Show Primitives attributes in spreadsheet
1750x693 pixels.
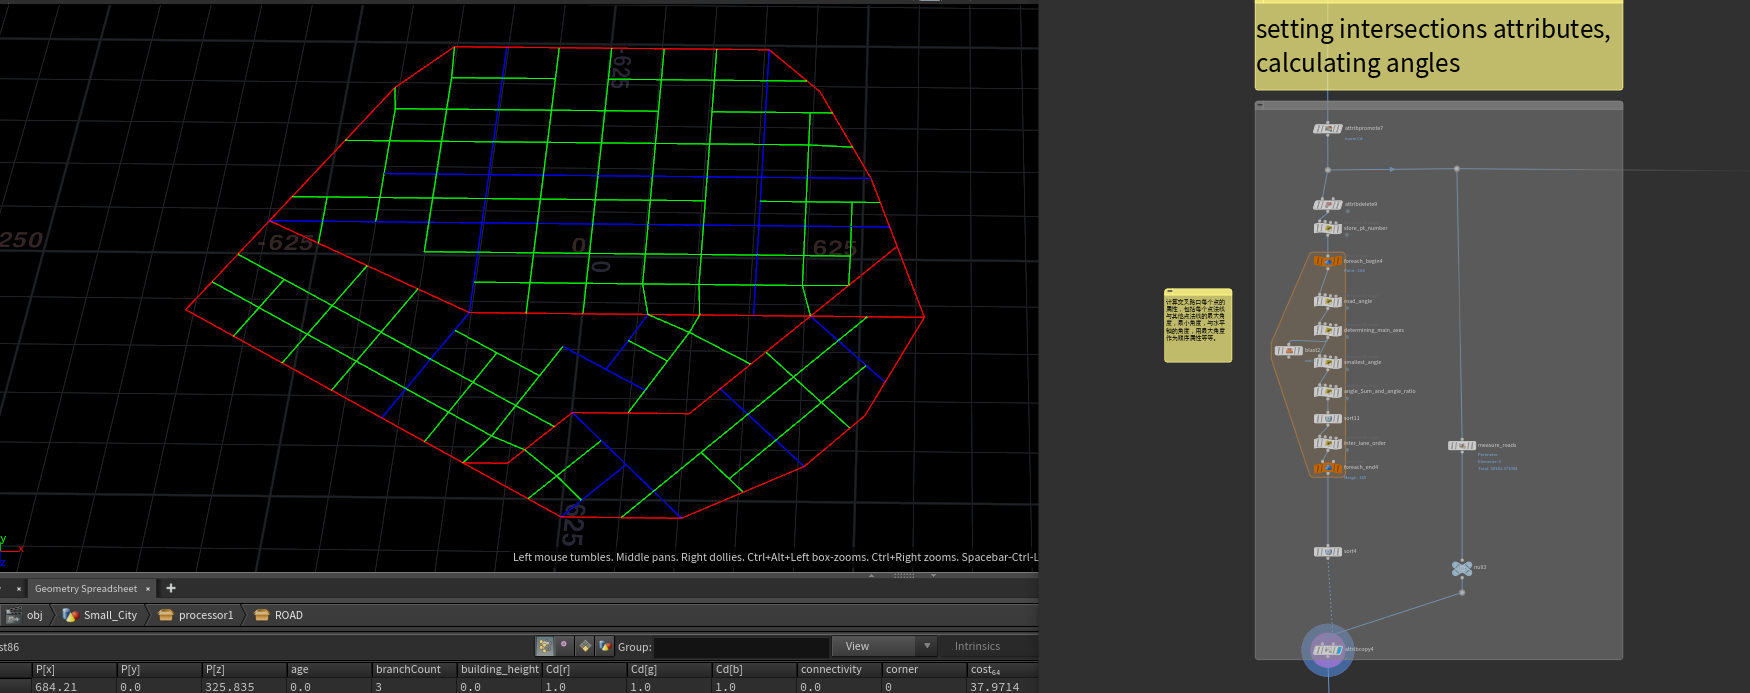[x=585, y=646]
